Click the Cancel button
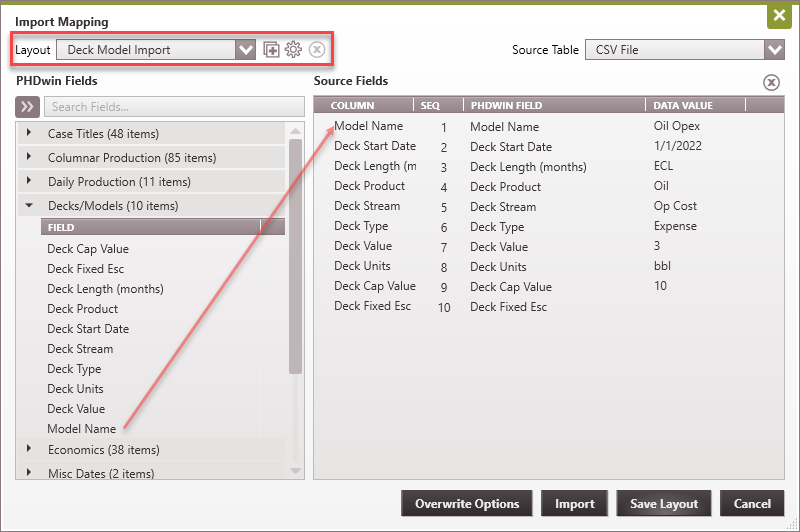 [x=752, y=503]
